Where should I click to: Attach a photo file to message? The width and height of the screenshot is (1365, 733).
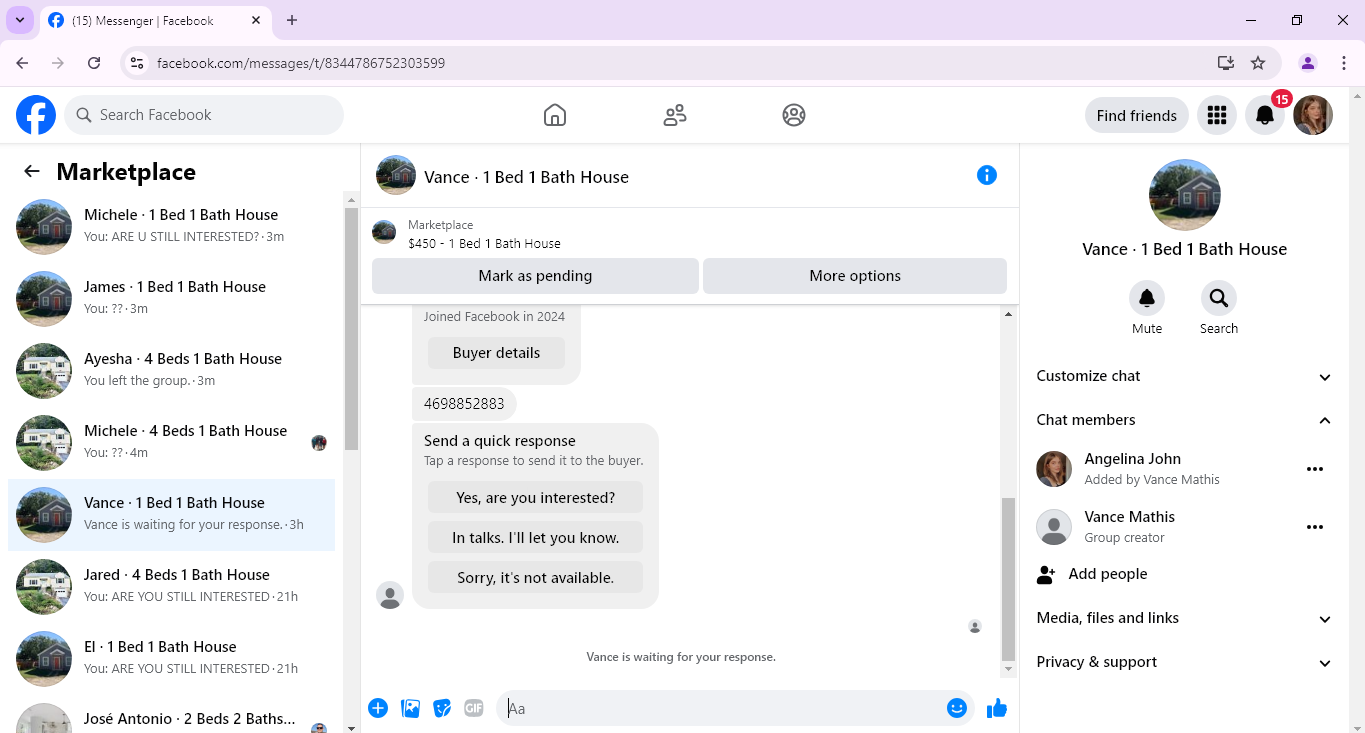click(x=410, y=708)
